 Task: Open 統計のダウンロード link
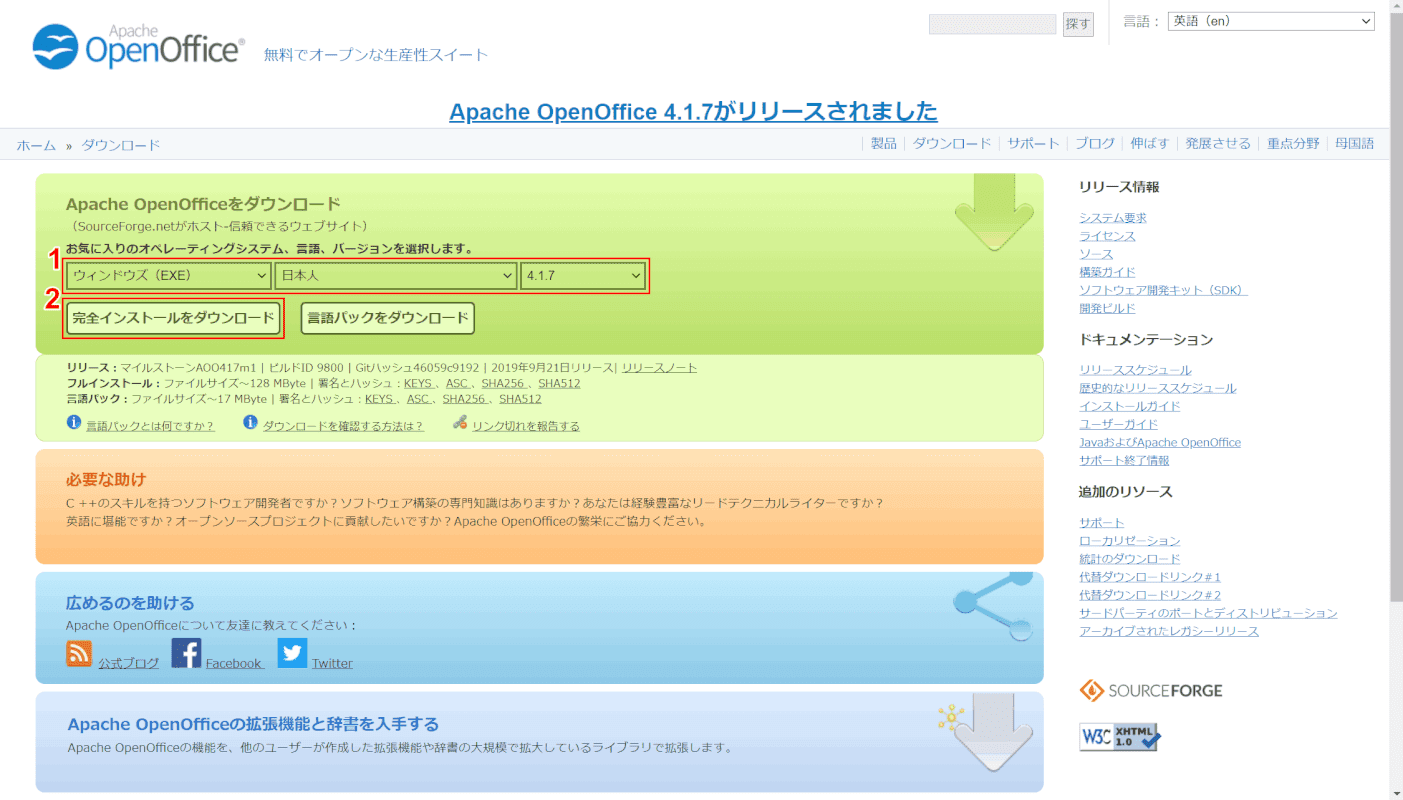click(1129, 559)
